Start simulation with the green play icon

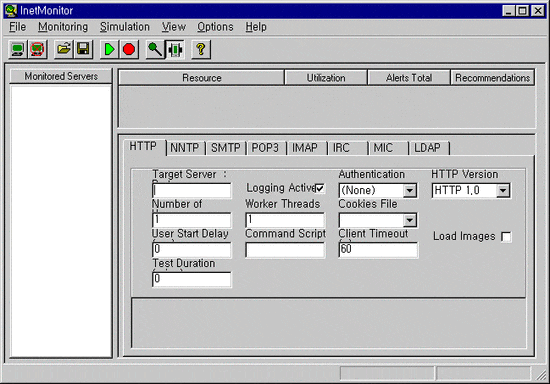[109, 49]
